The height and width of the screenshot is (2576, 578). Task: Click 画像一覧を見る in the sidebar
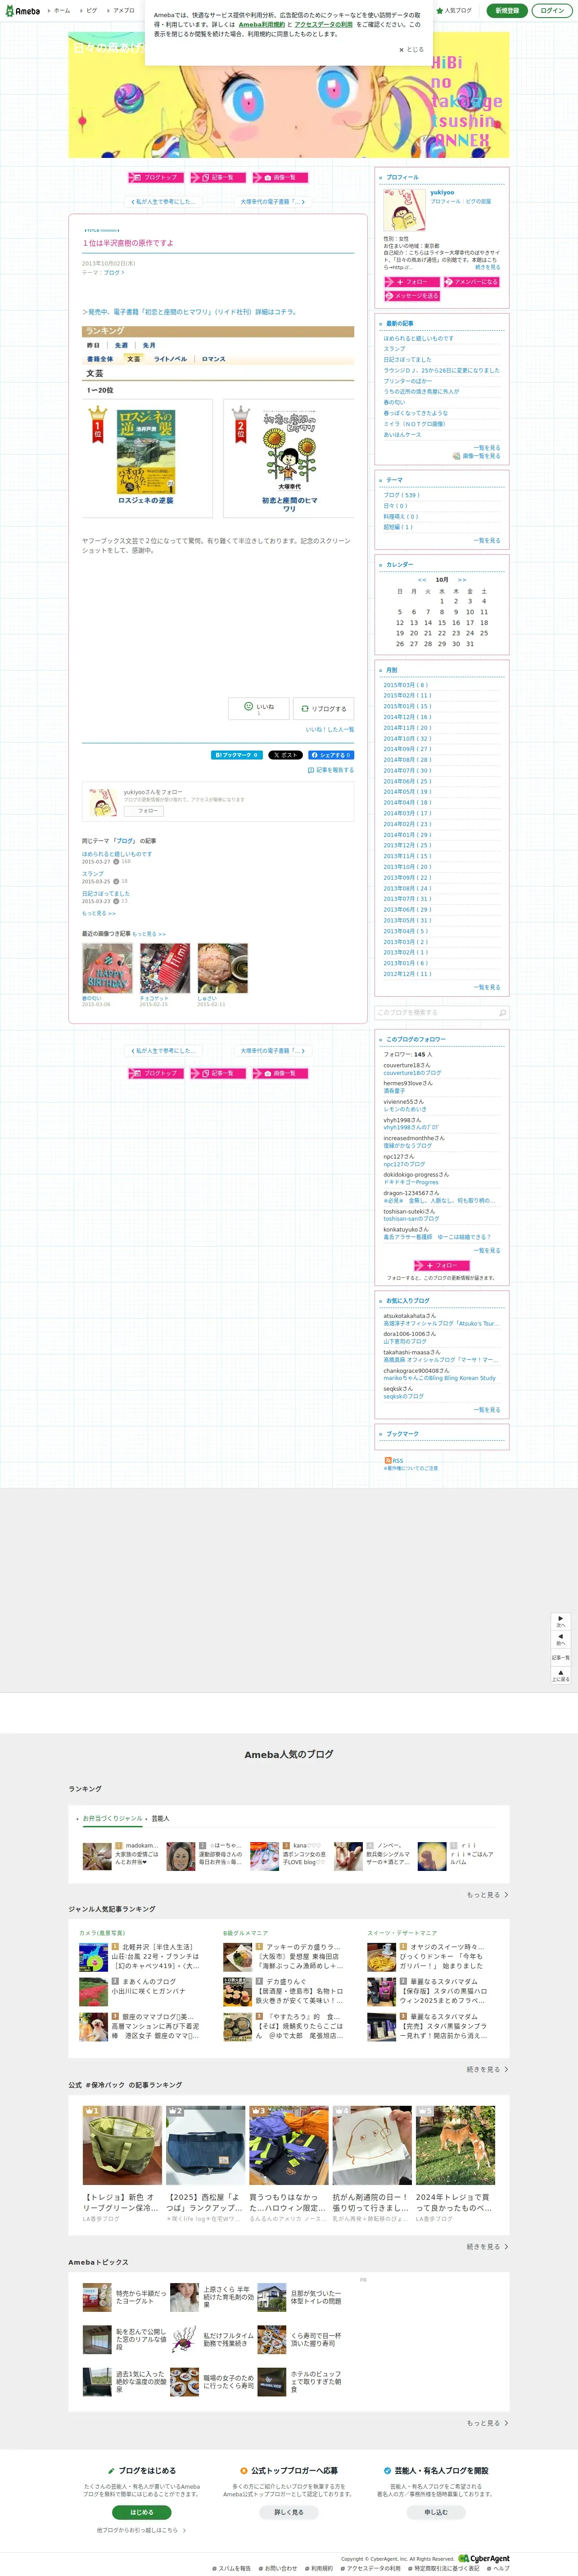(x=477, y=456)
